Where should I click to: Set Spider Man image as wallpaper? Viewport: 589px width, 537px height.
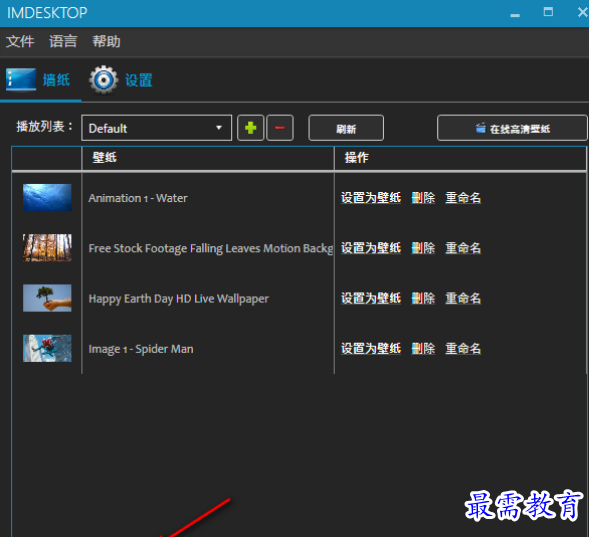tap(371, 348)
